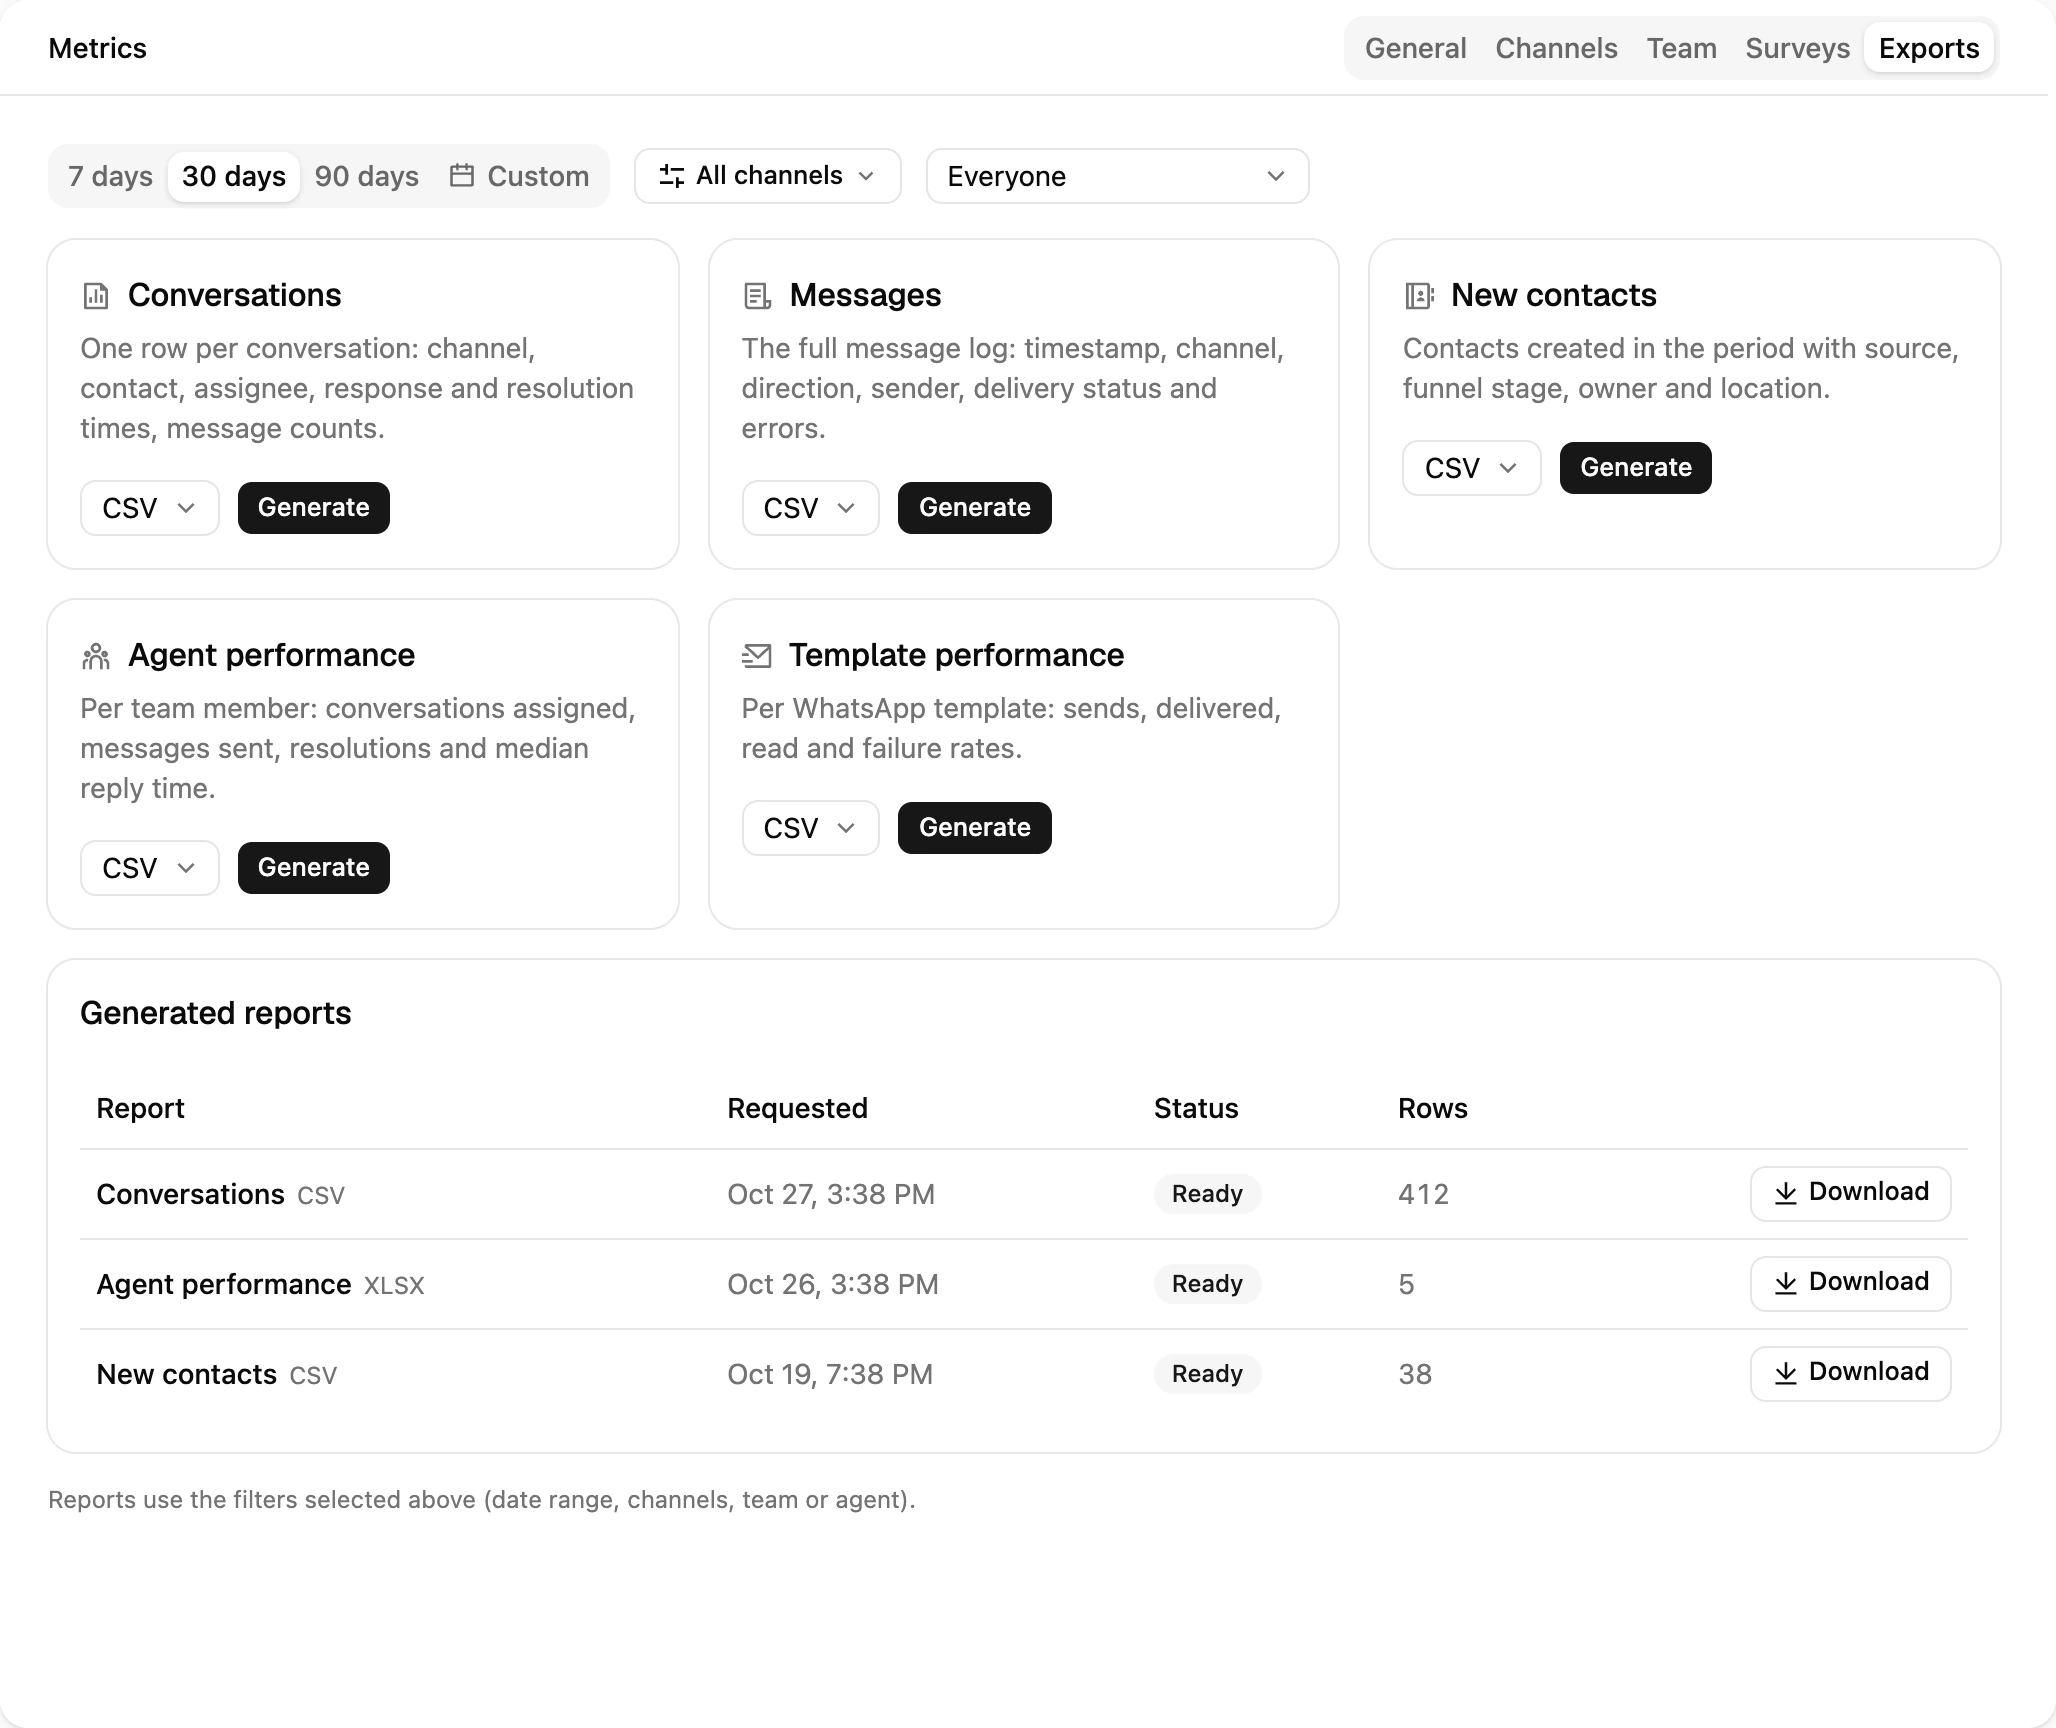The width and height of the screenshot is (2056, 1728).
Task: Click the calendar icon beside Custom
Action: click(x=461, y=176)
